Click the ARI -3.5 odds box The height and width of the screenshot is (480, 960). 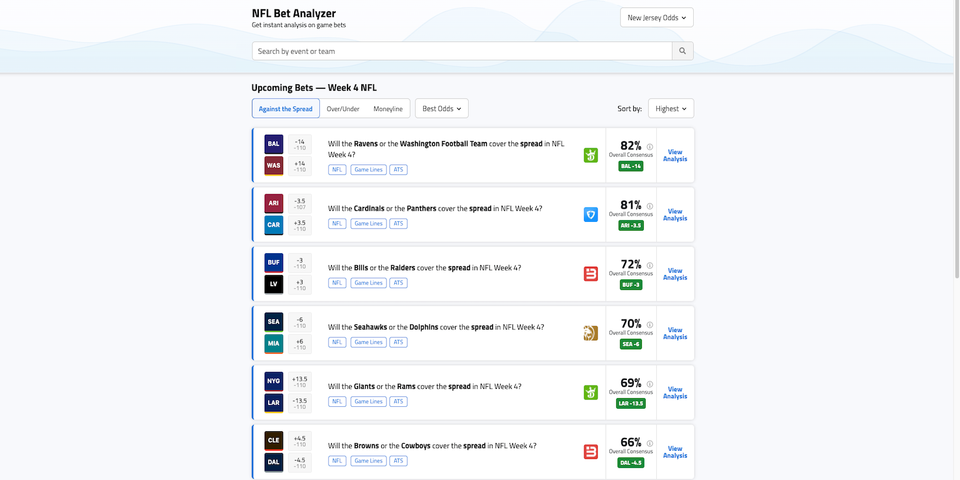[x=300, y=203]
